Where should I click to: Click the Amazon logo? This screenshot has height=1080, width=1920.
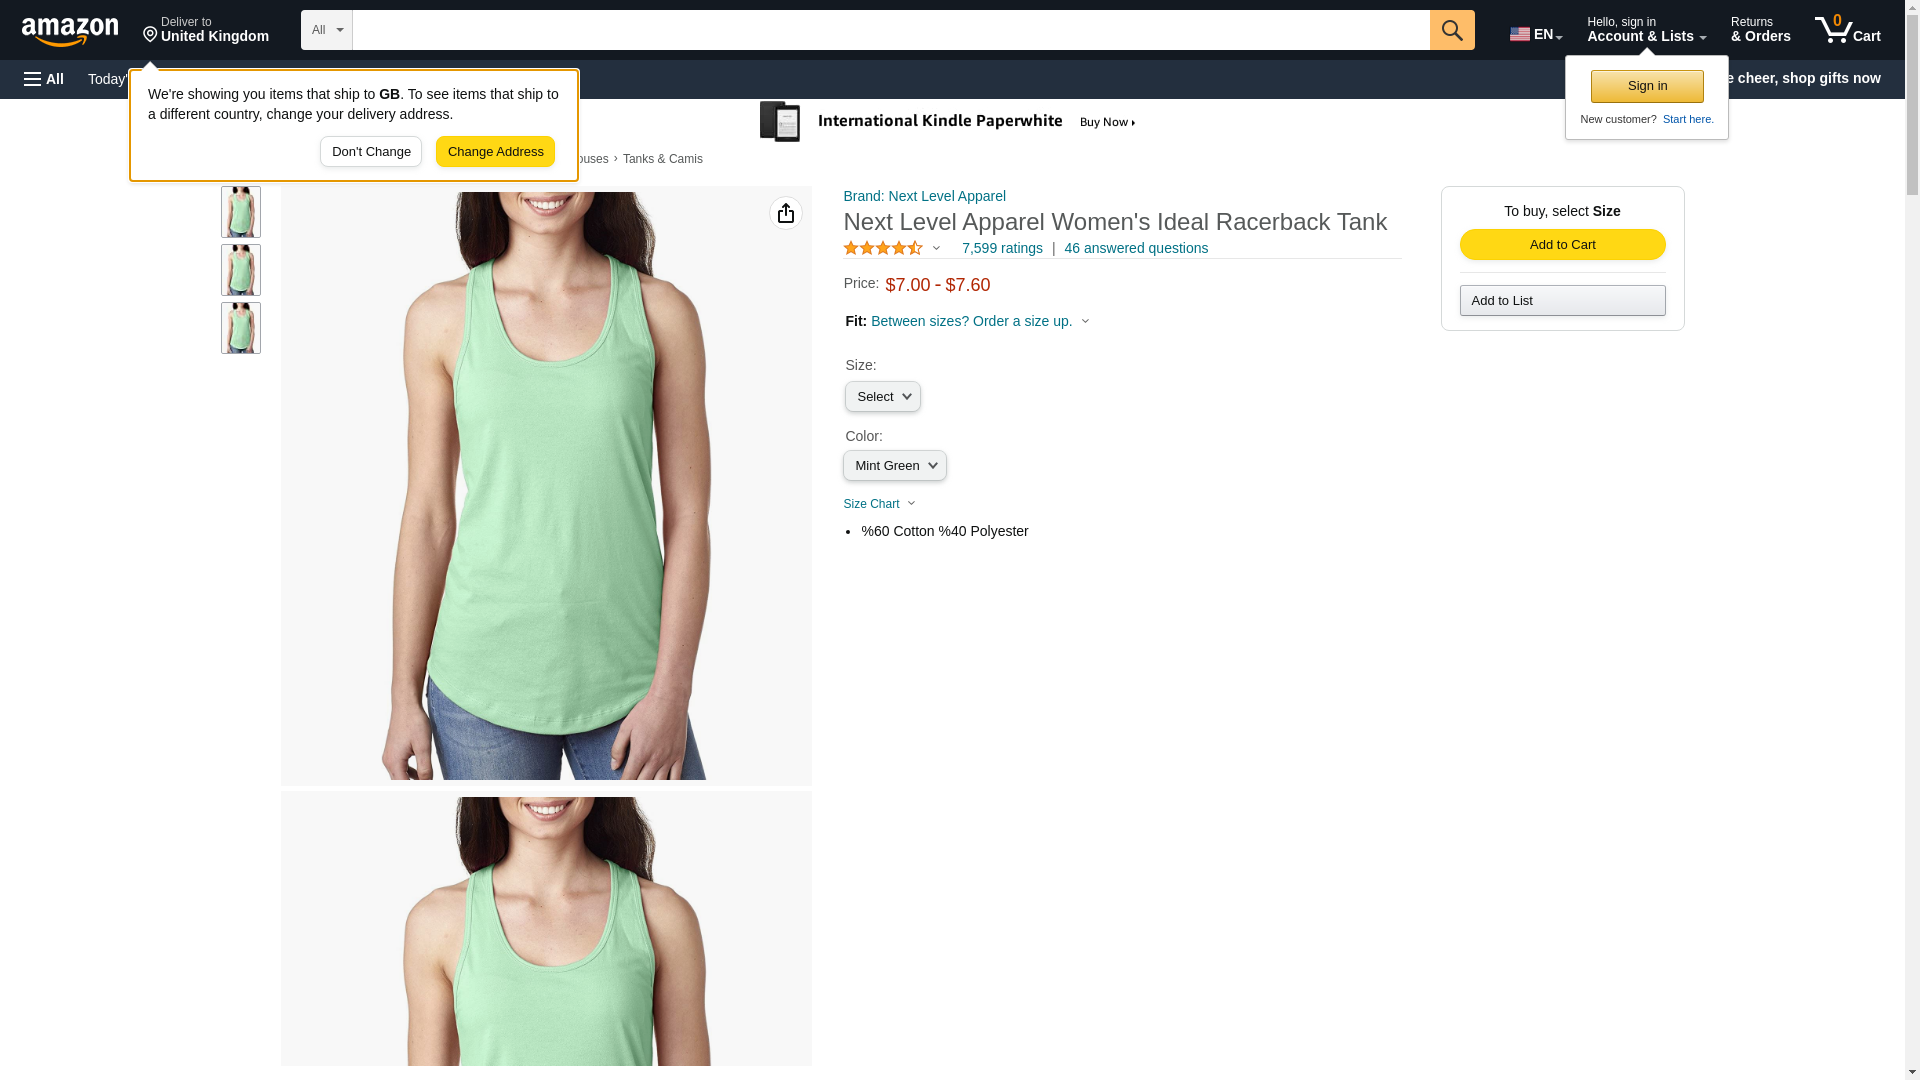pyautogui.click(x=70, y=32)
